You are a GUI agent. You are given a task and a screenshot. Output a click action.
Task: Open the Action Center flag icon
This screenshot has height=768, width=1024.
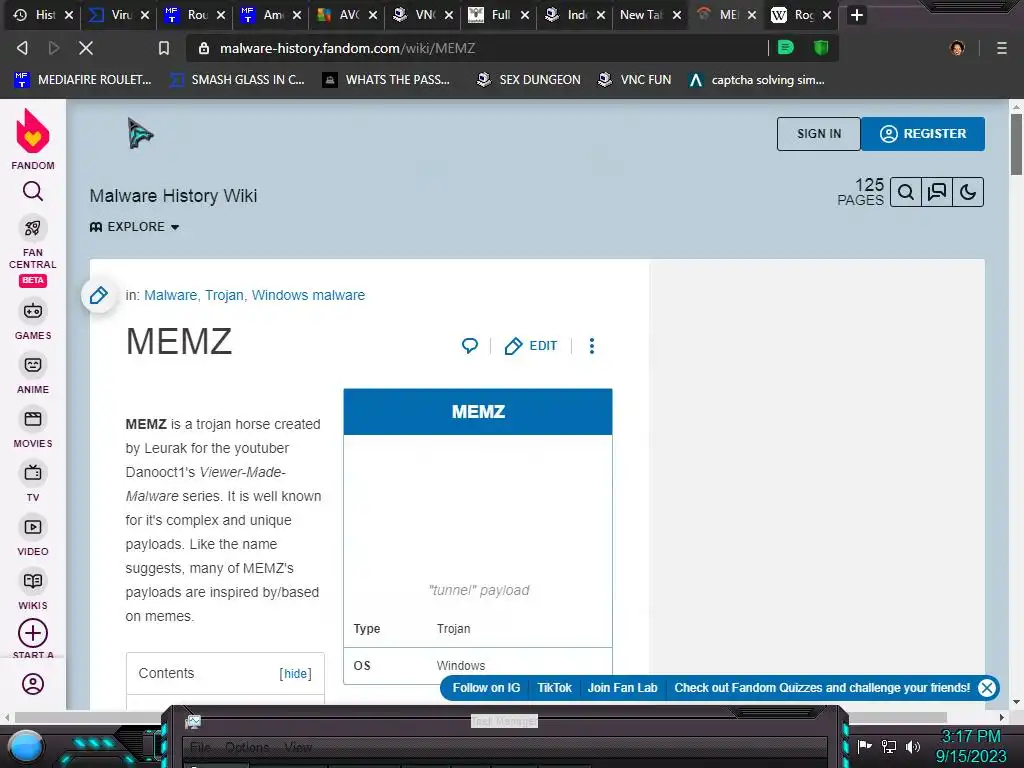point(865,746)
